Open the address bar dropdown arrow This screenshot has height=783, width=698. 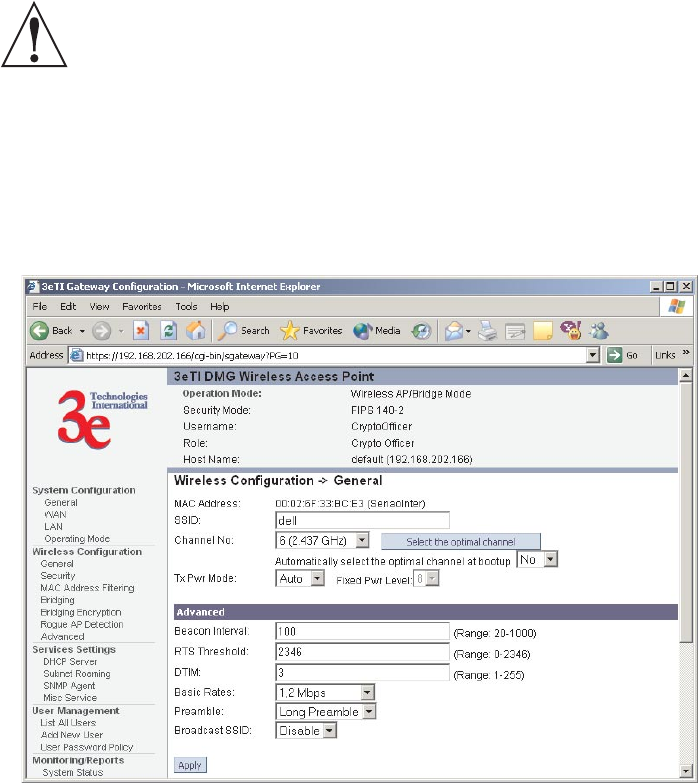click(593, 355)
